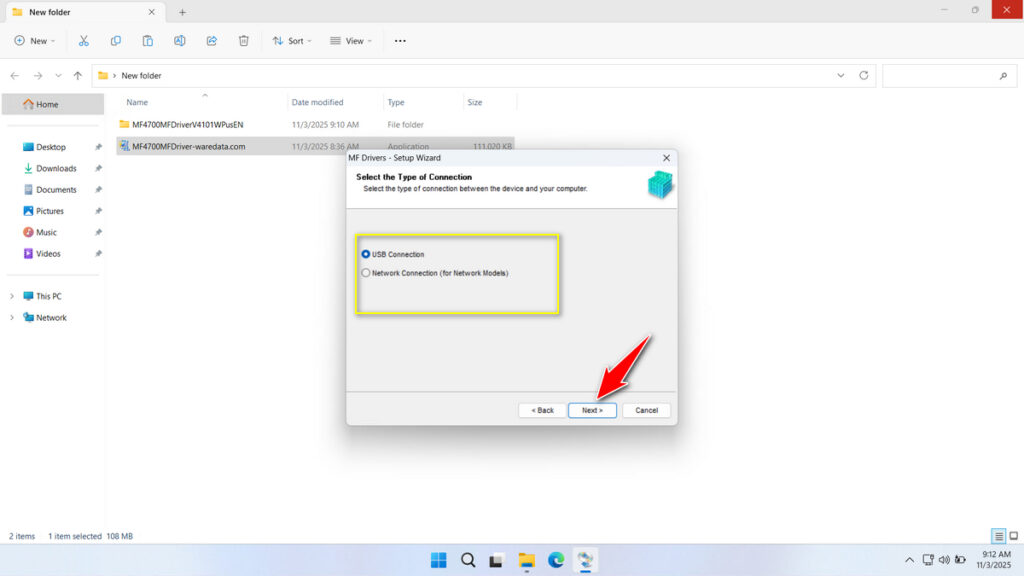Viewport: 1024px width, 576px height.
Task: Click the Next button in the setup wizard
Action: coord(592,410)
